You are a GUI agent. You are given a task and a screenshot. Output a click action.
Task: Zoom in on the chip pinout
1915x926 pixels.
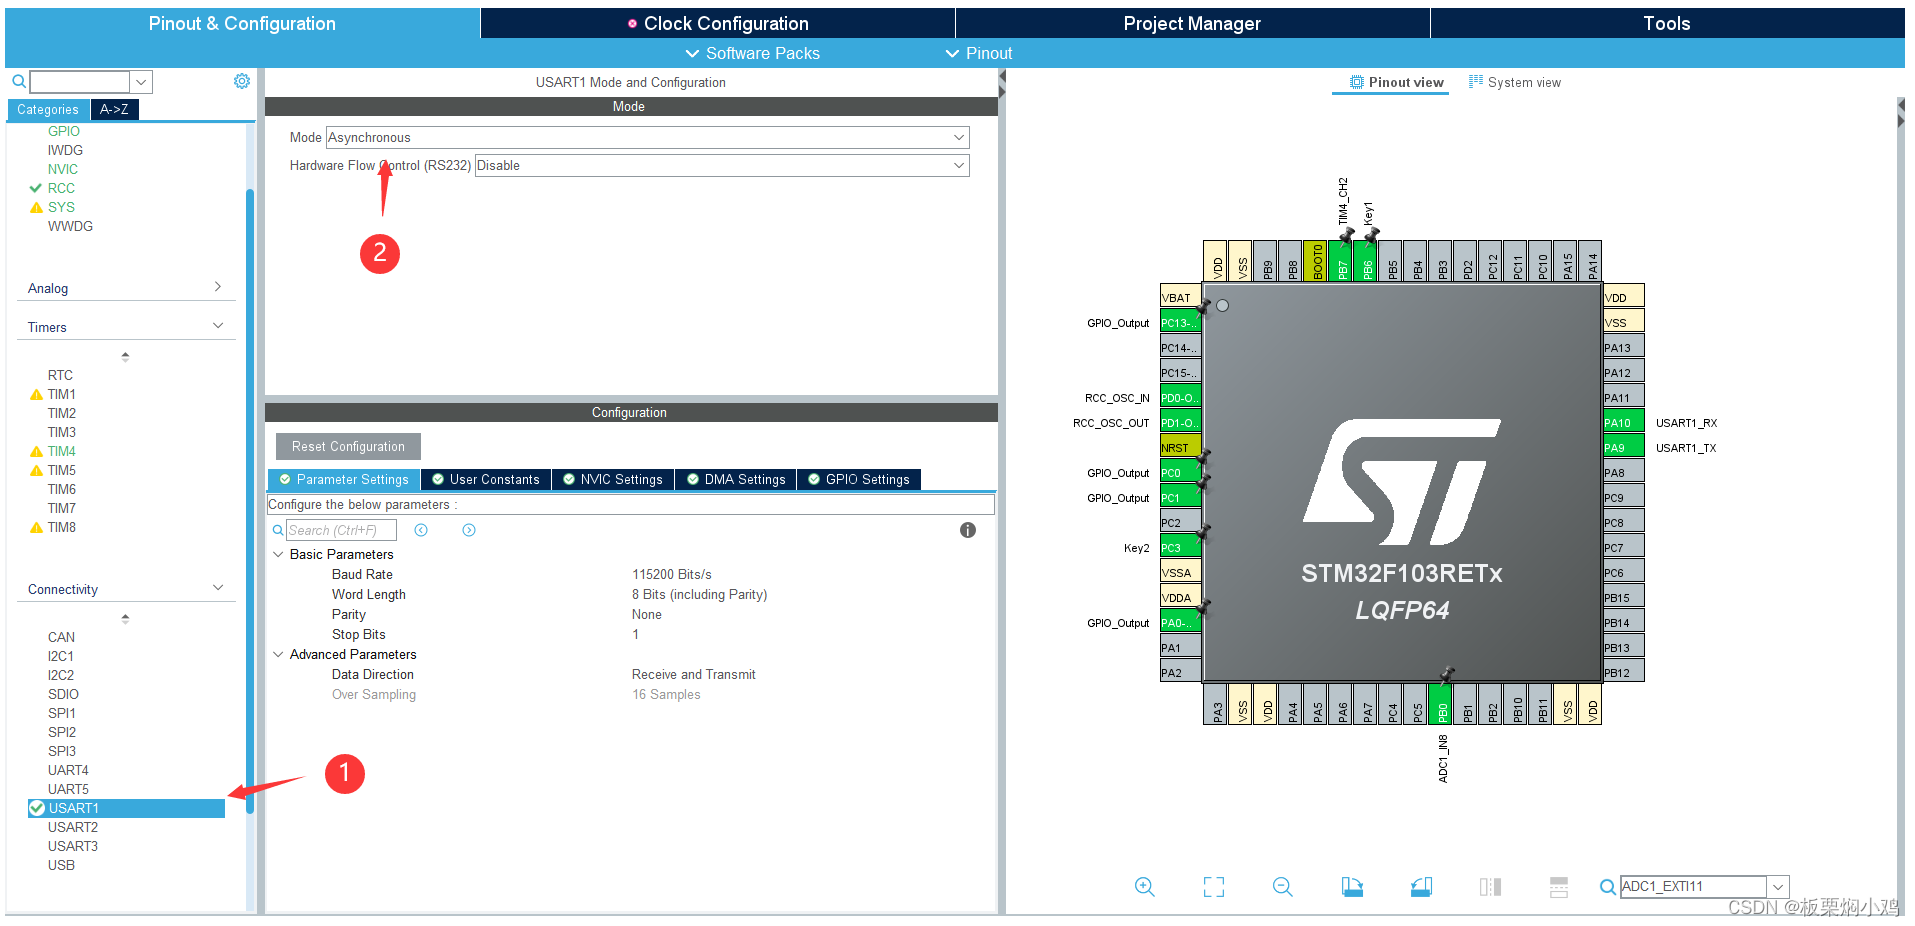point(1145,887)
